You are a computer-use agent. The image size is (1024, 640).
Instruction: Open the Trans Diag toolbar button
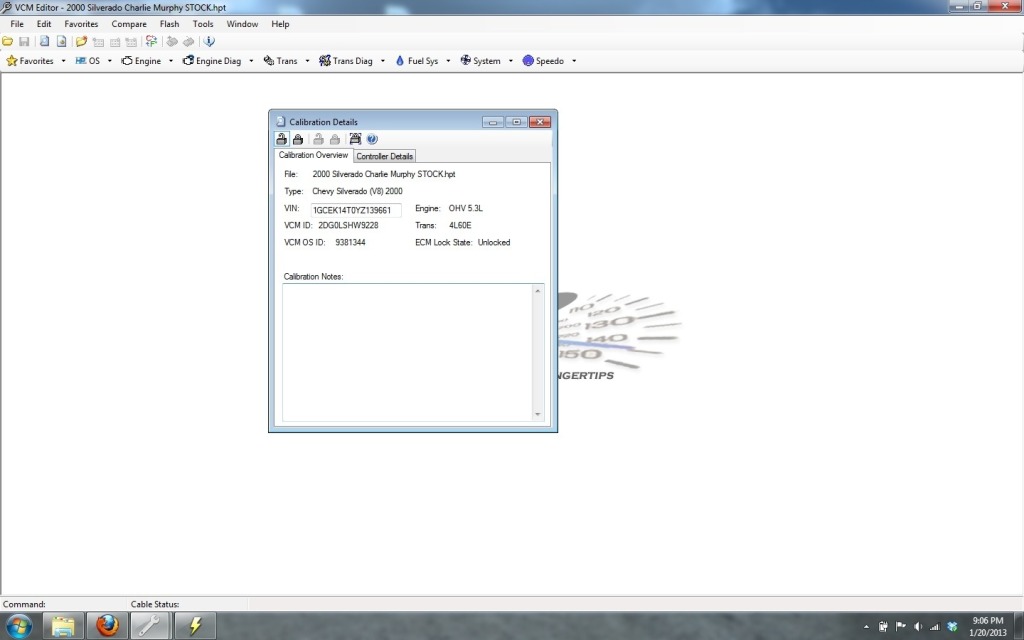click(x=345, y=61)
